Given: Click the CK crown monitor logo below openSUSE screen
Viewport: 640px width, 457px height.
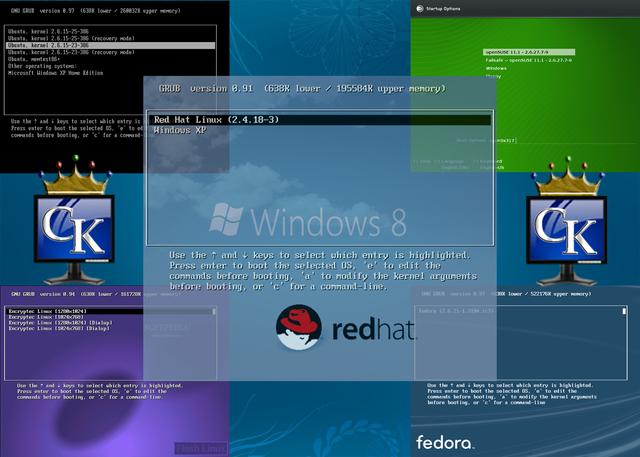Looking at the screenshot, I should [x=567, y=221].
